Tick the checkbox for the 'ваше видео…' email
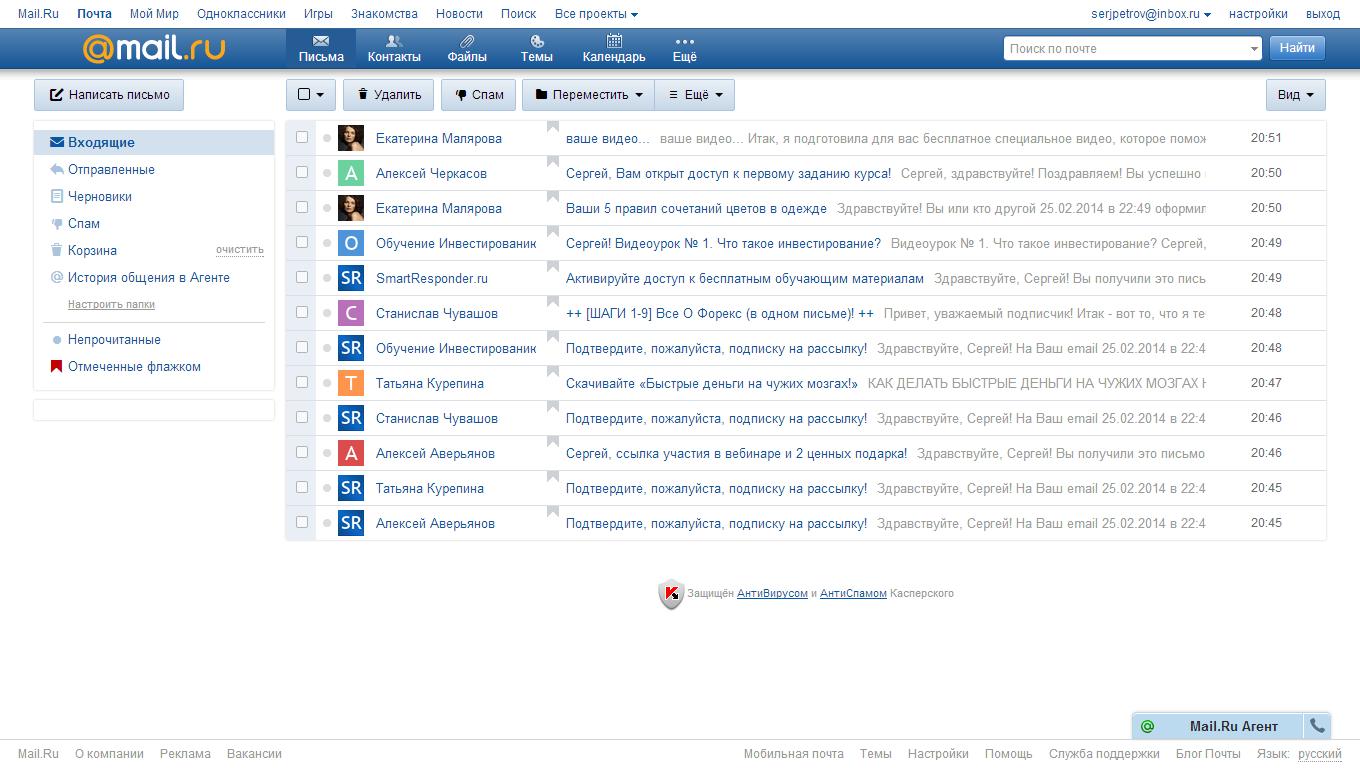The image size is (1360, 768). [302, 137]
